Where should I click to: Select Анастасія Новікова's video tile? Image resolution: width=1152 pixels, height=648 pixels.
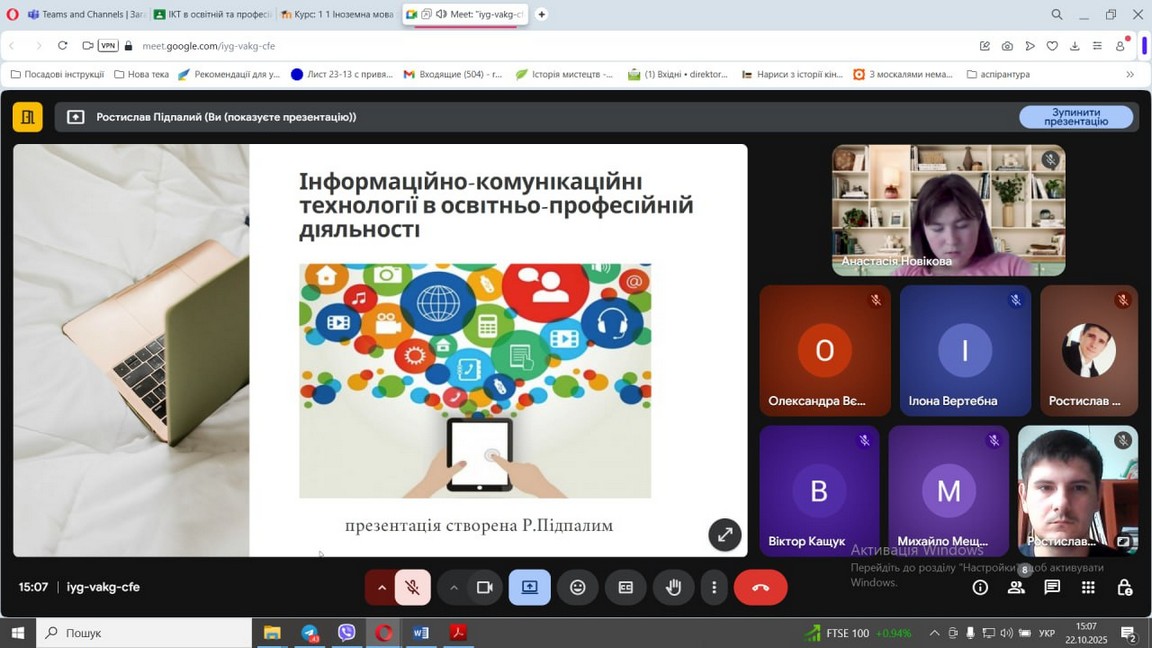coord(948,210)
